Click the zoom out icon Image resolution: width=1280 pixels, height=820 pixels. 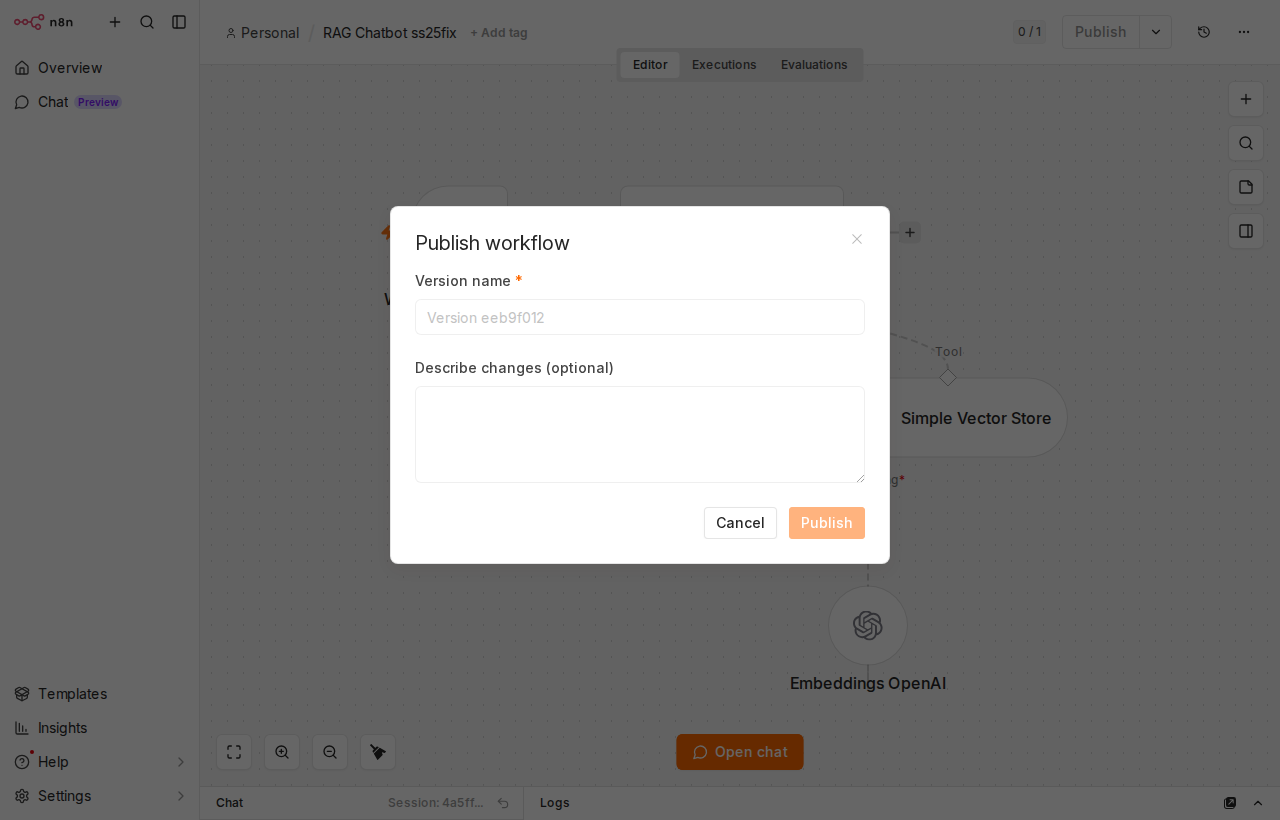[330, 752]
